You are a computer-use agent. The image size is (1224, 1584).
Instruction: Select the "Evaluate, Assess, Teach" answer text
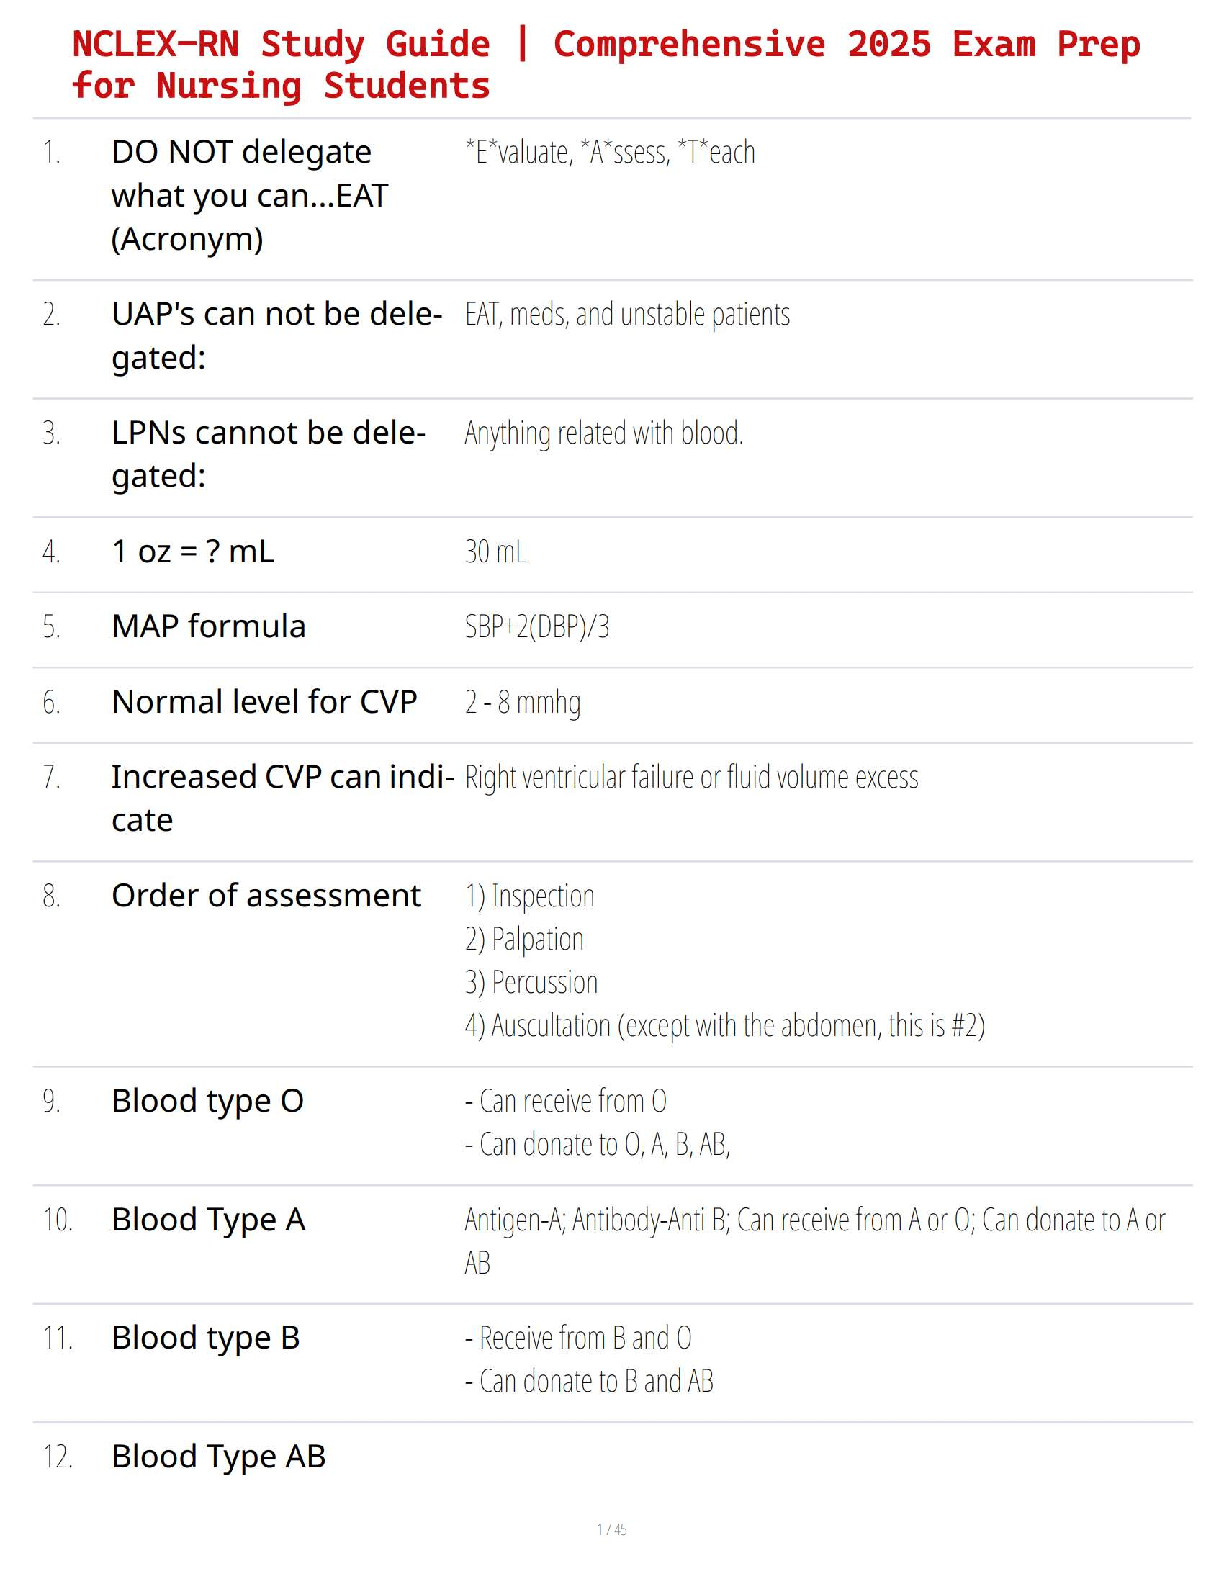pyautogui.click(x=610, y=152)
